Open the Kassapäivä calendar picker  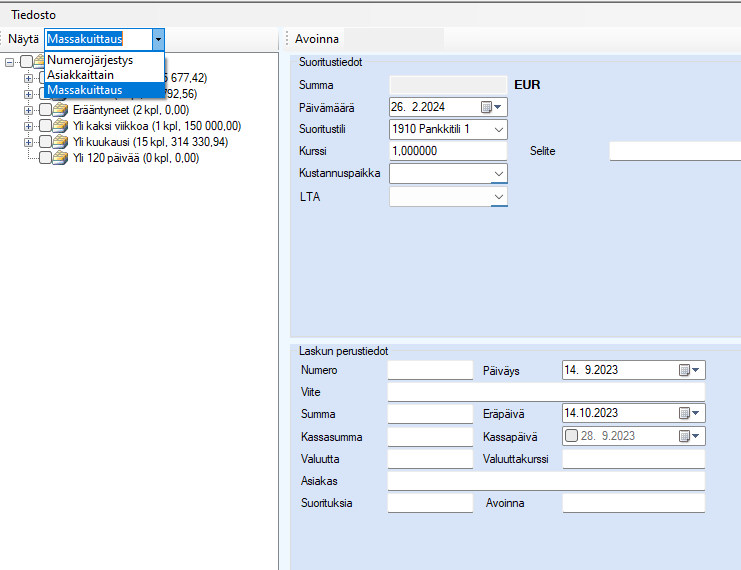(x=691, y=435)
